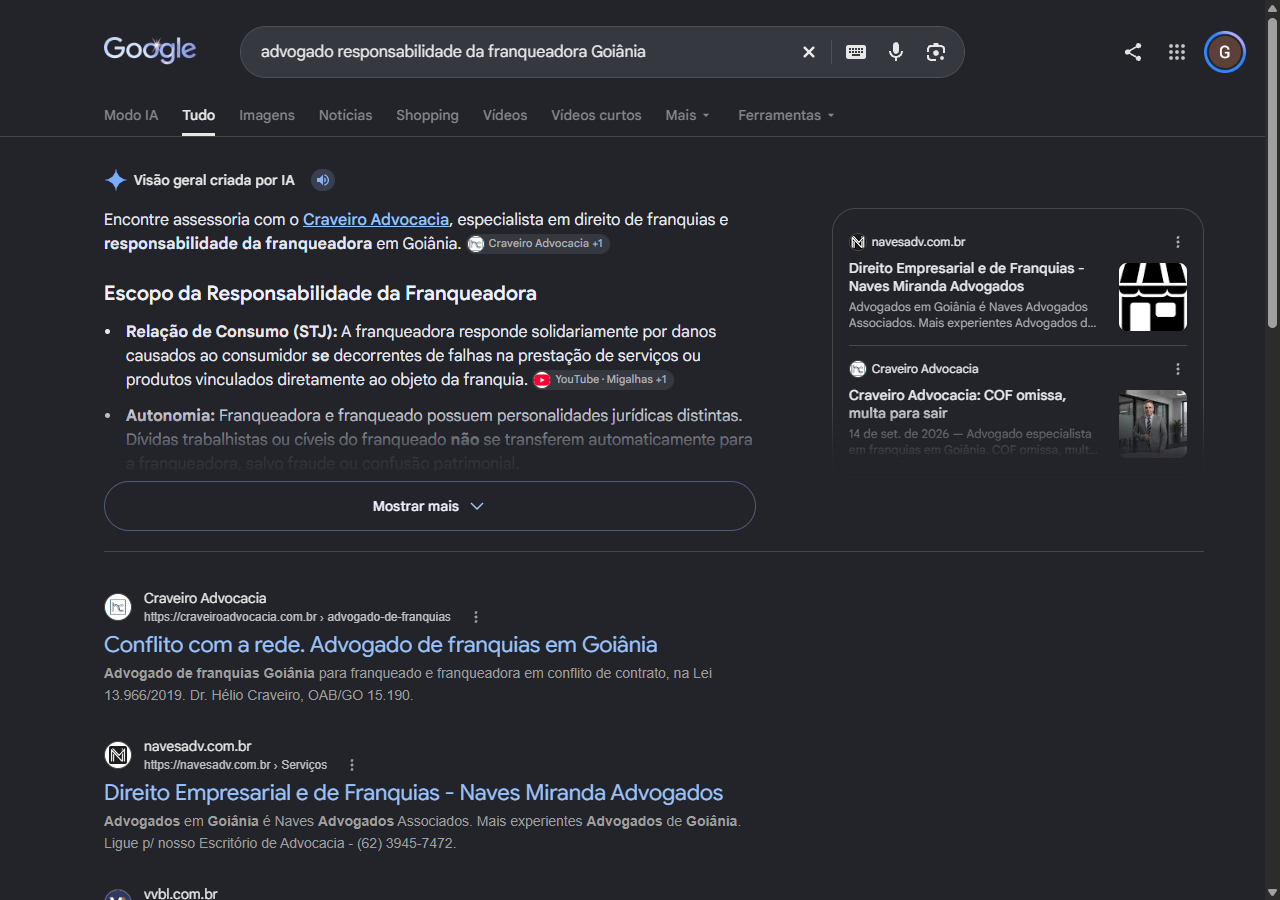
Task: Click the navesadv.com.br result favicon
Action: click(x=118, y=755)
